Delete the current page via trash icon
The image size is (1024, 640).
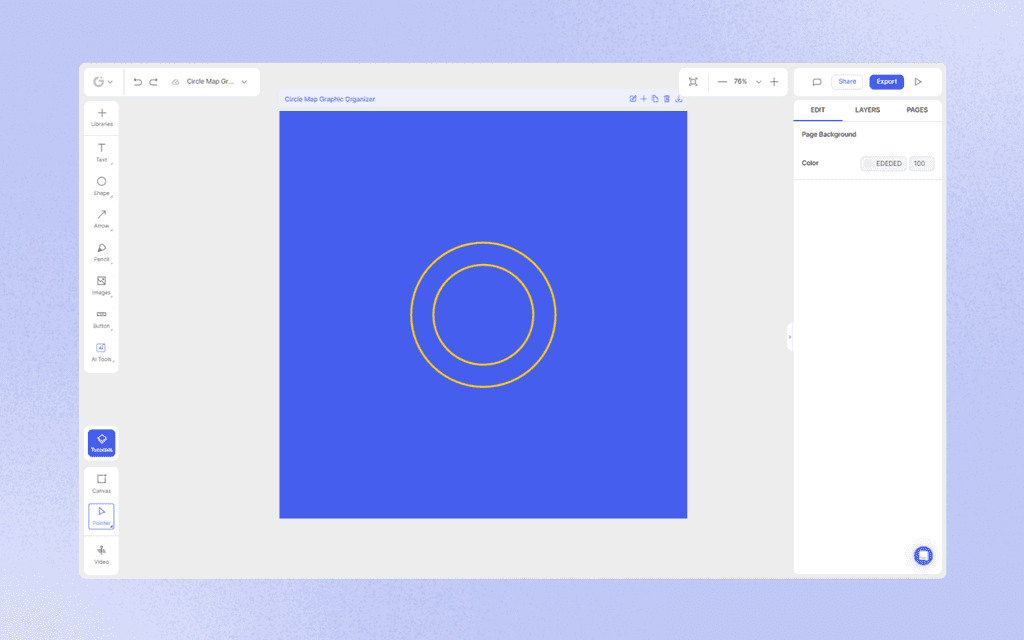[x=667, y=99]
